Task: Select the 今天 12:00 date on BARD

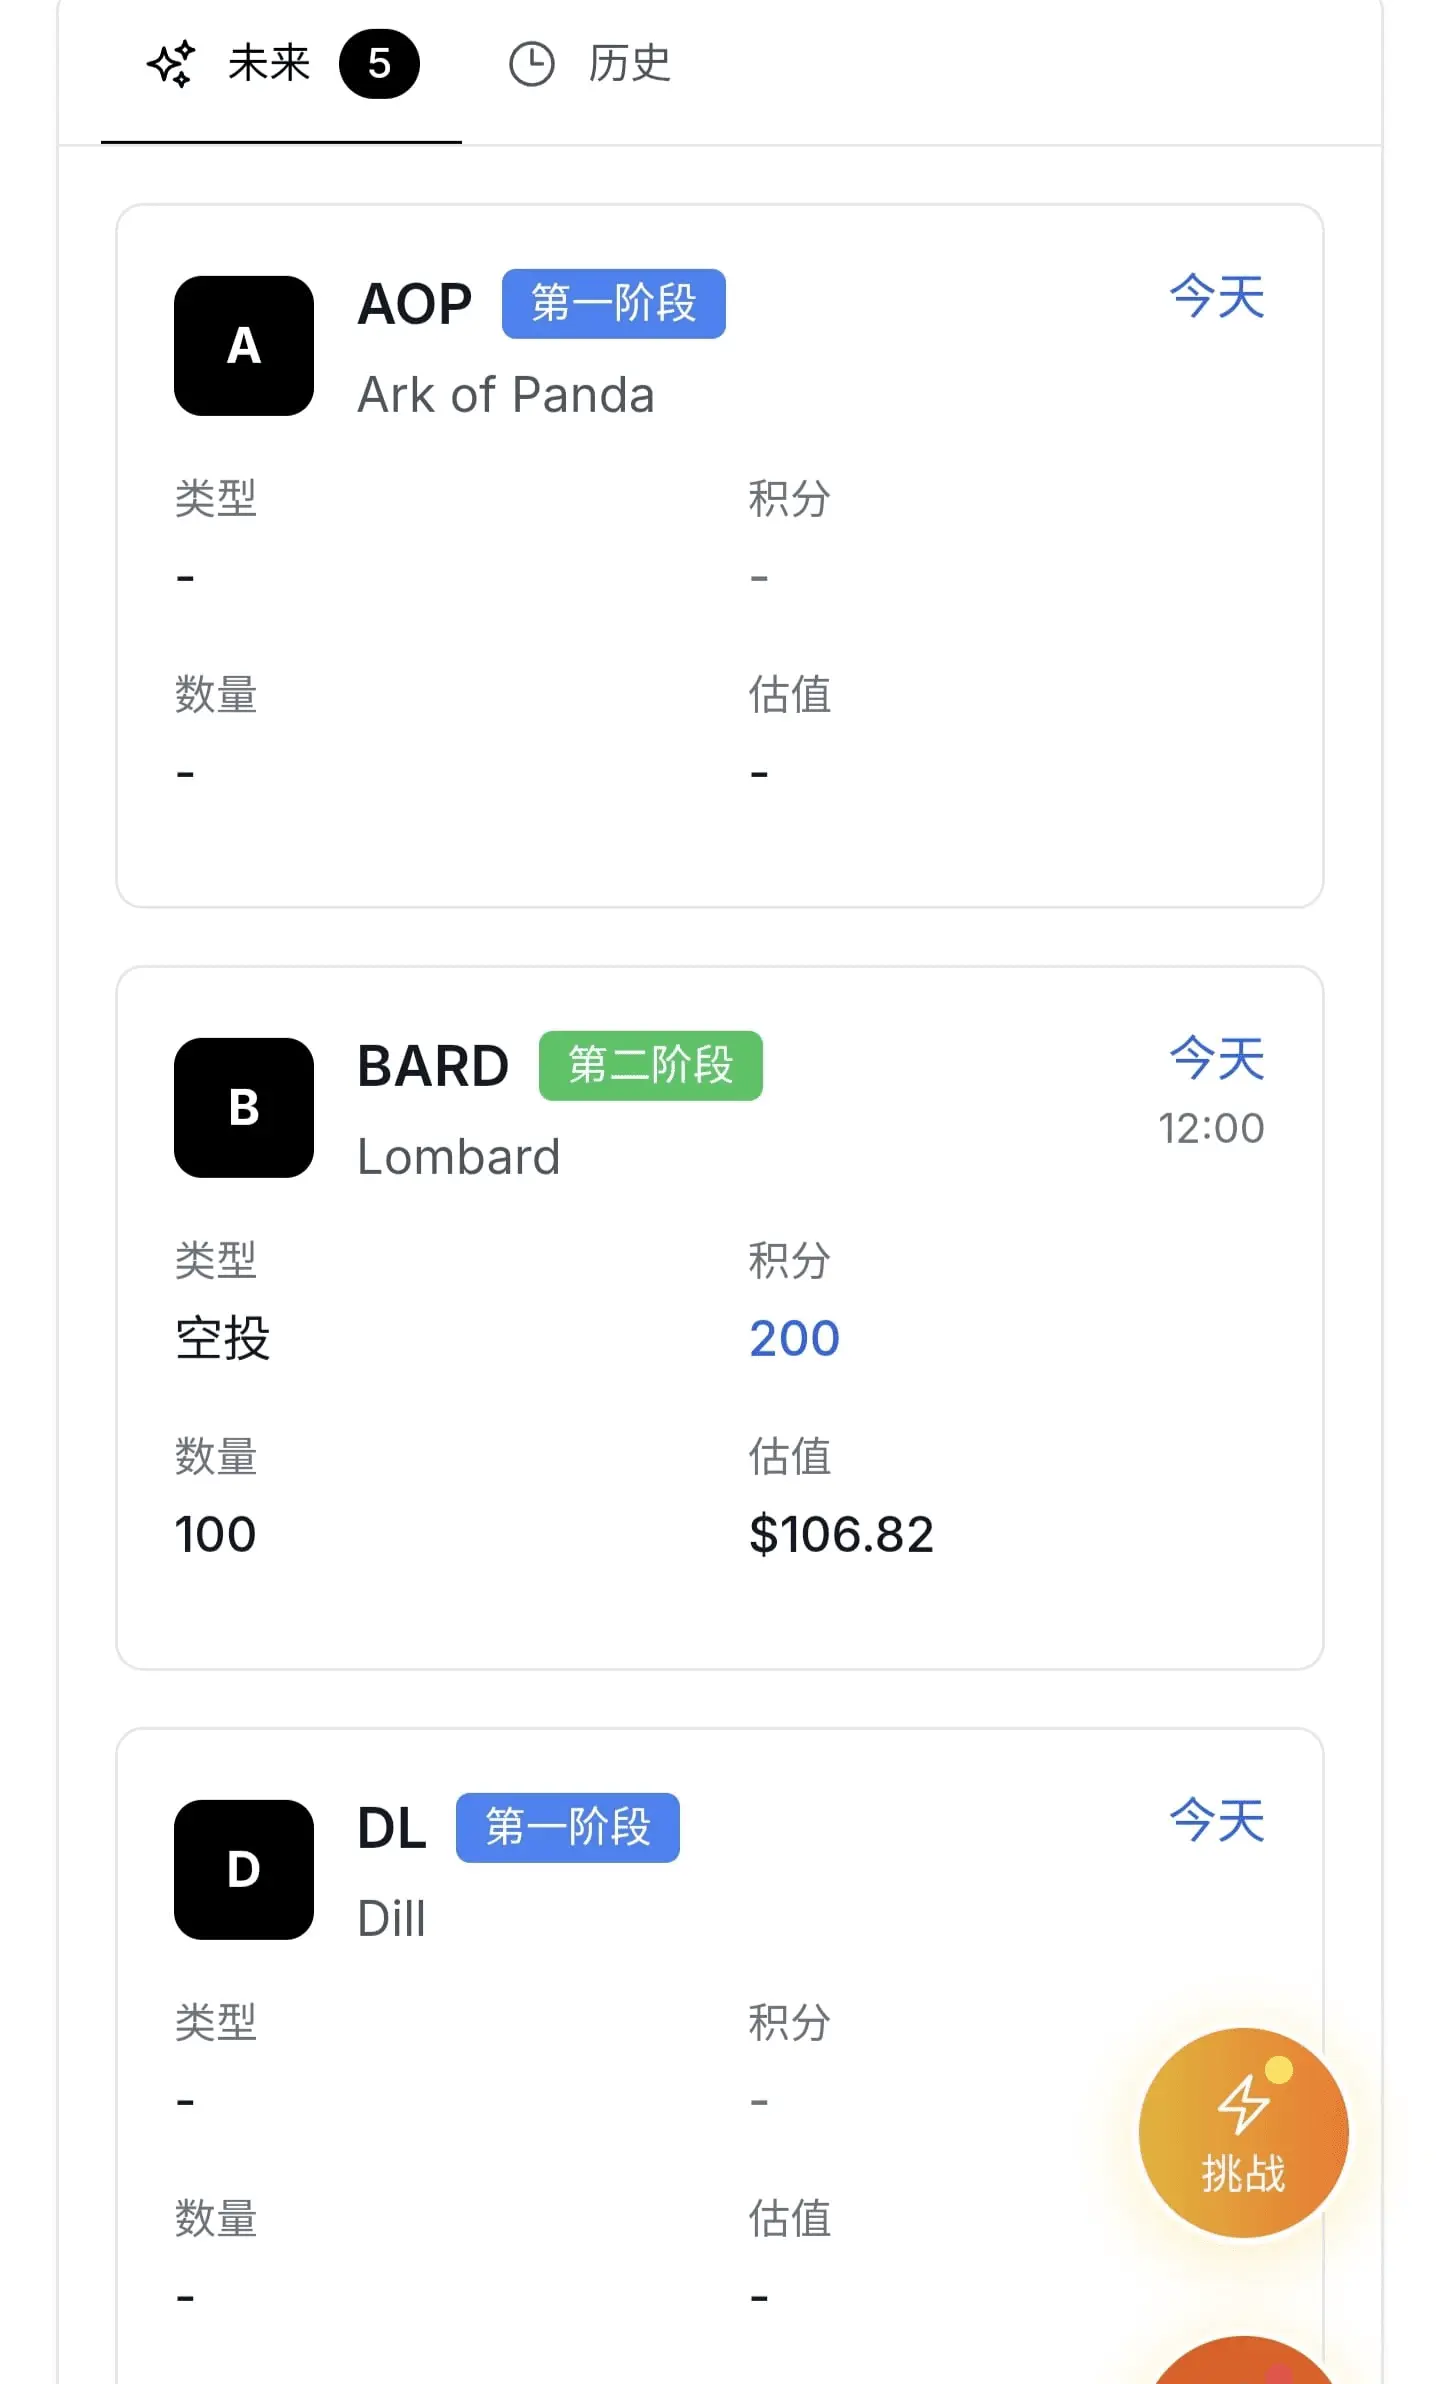Action: [1212, 1092]
